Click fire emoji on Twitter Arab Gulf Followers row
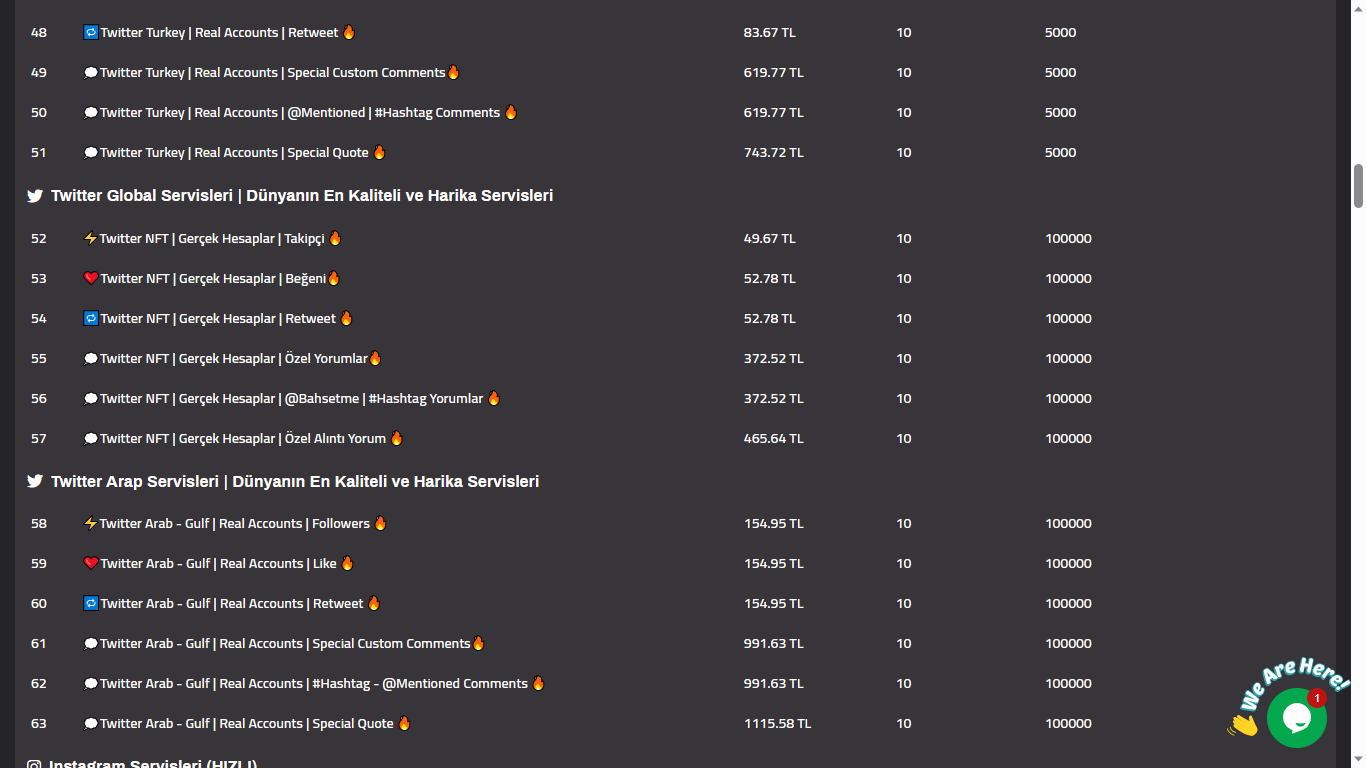This screenshot has width=1366, height=768. (x=380, y=523)
